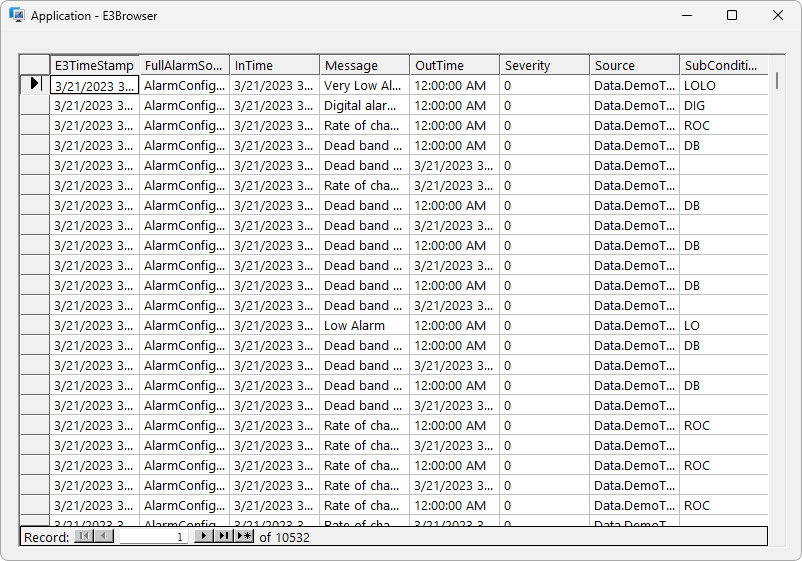
Task: Select the Very Low Al... message cell
Action: click(x=364, y=85)
